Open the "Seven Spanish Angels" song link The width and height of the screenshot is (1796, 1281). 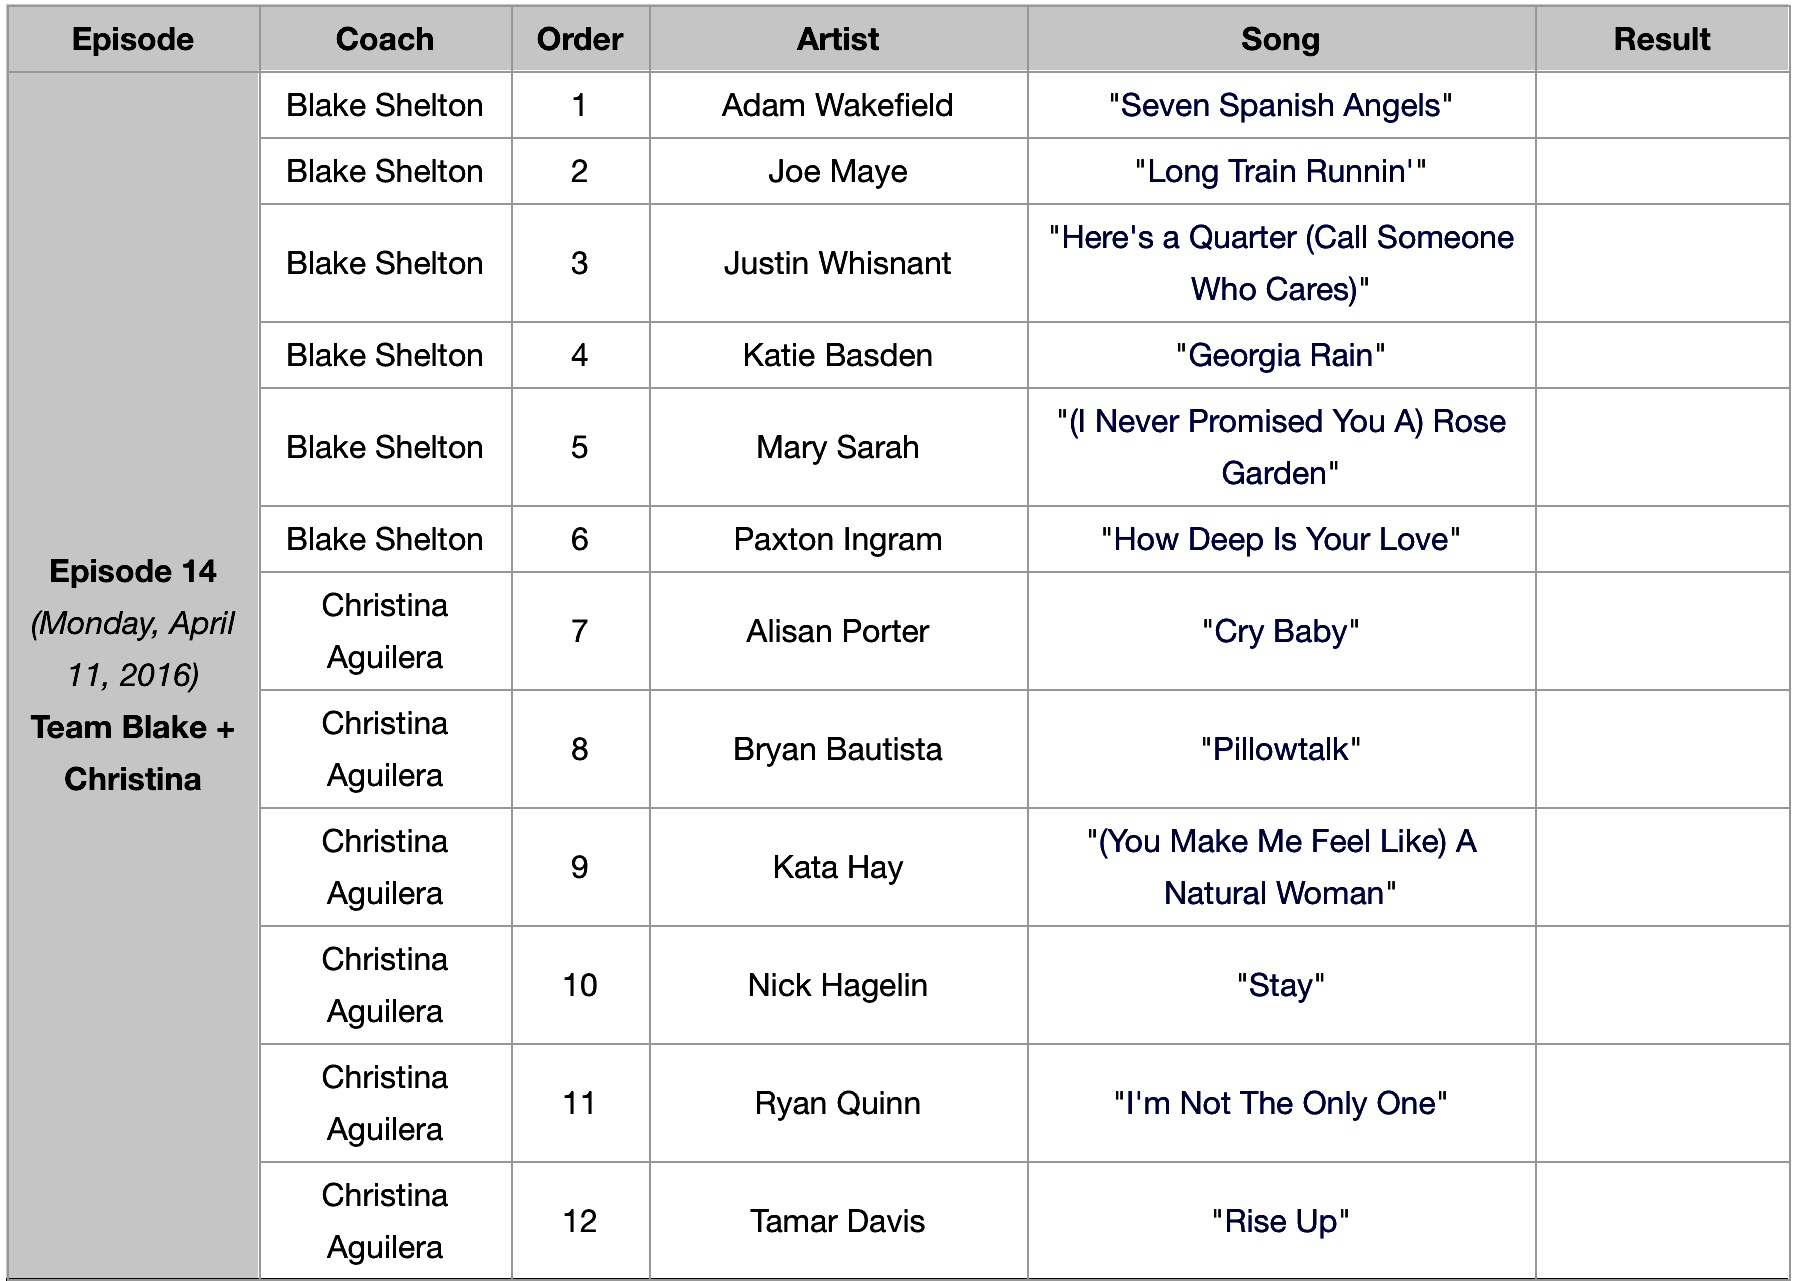[1280, 105]
